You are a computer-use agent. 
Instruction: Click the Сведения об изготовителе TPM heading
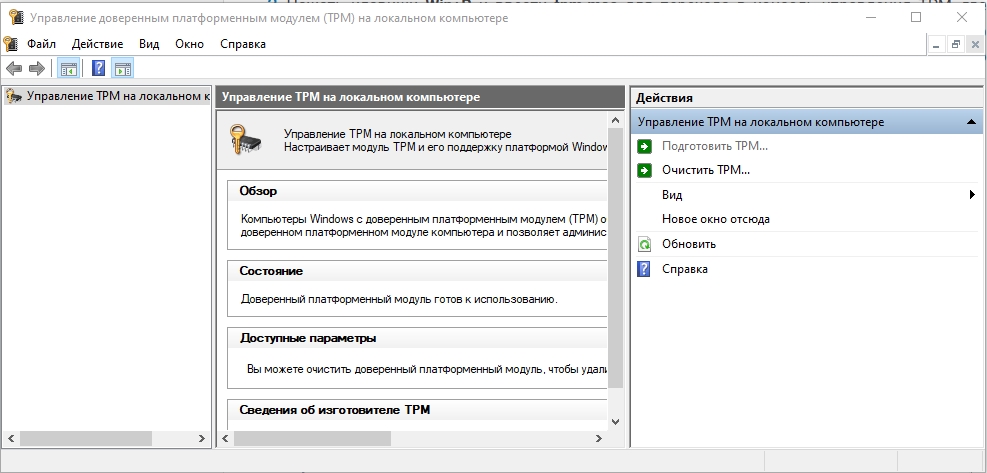coord(334,410)
